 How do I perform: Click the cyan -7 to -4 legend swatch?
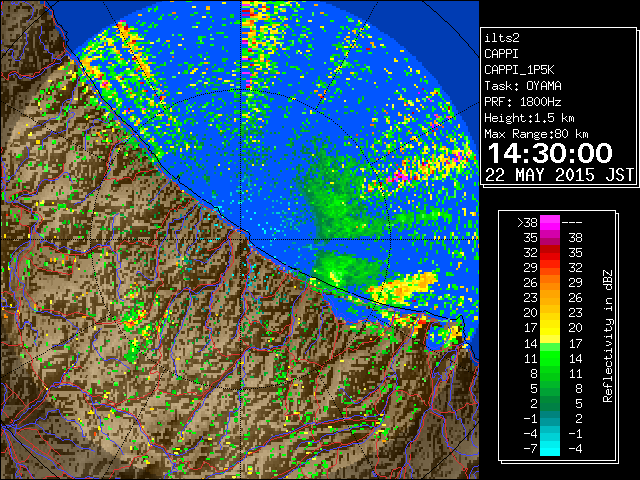tap(550, 449)
